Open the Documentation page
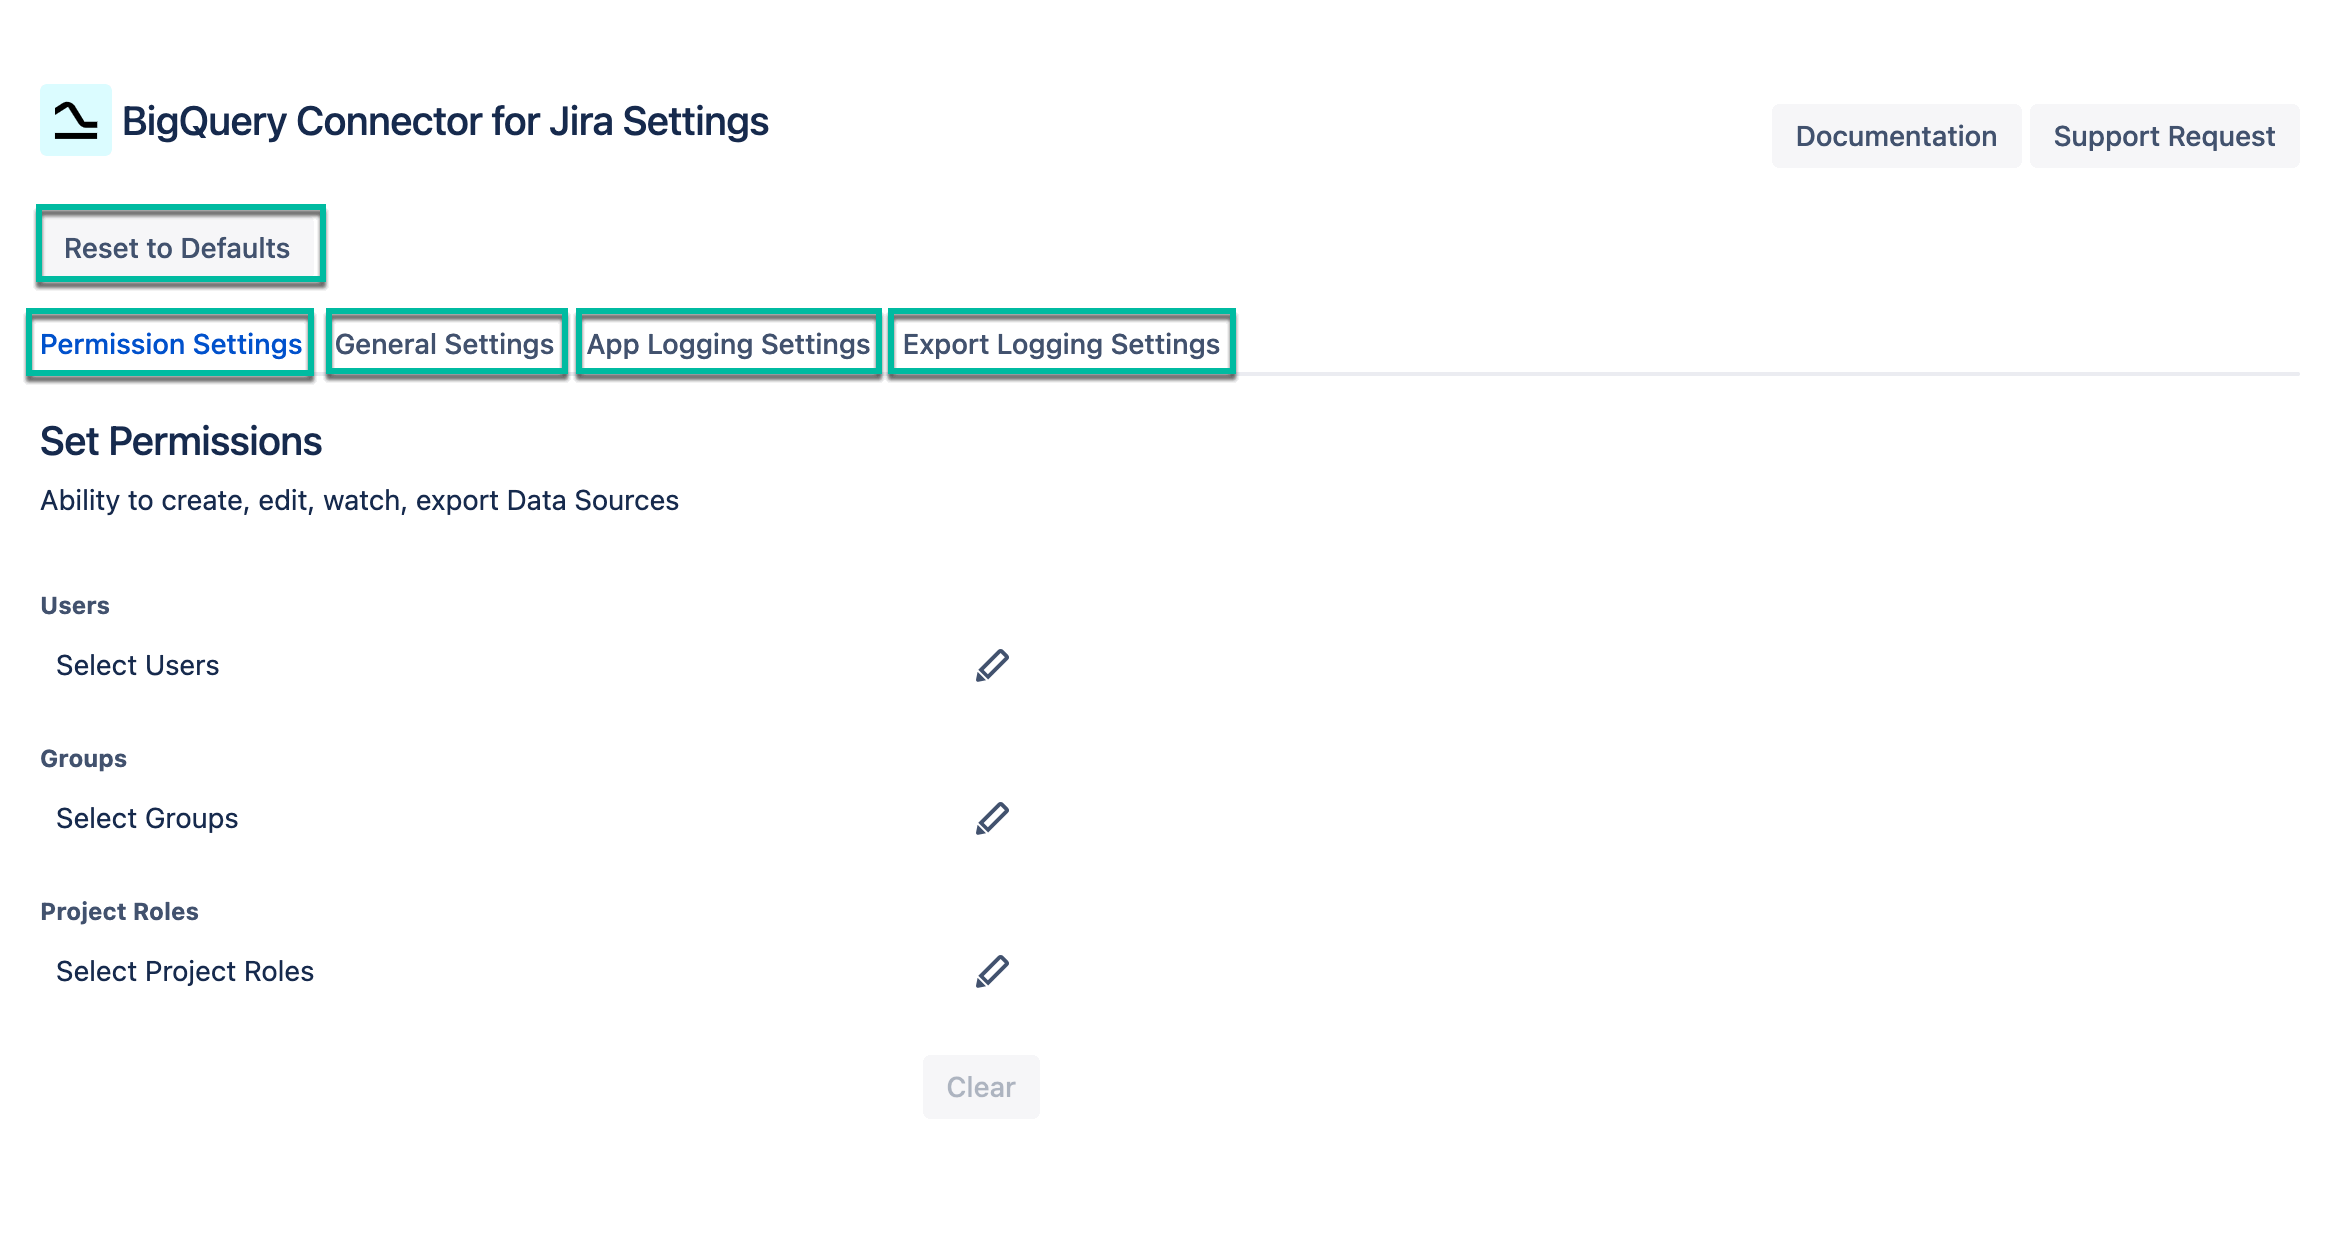The width and height of the screenshot is (2338, 1254). click(x=1895, y=135)
